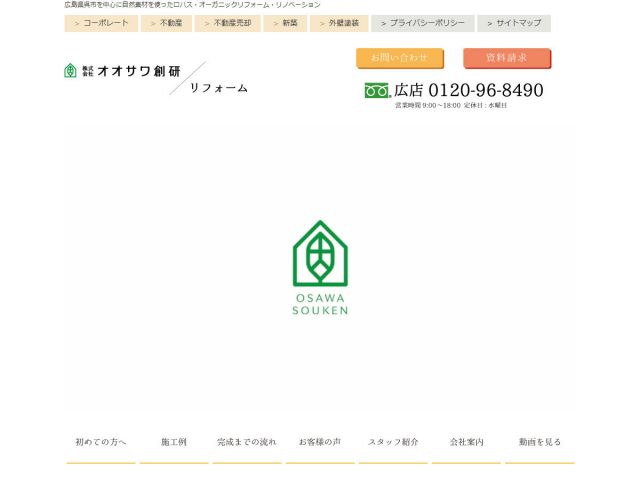Go to 完成までの流れ tab
The image size is (640, 480).
247,442
